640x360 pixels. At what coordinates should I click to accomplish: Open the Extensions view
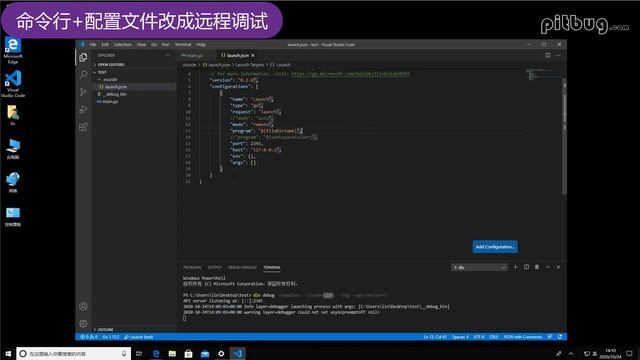click(83, 127)
